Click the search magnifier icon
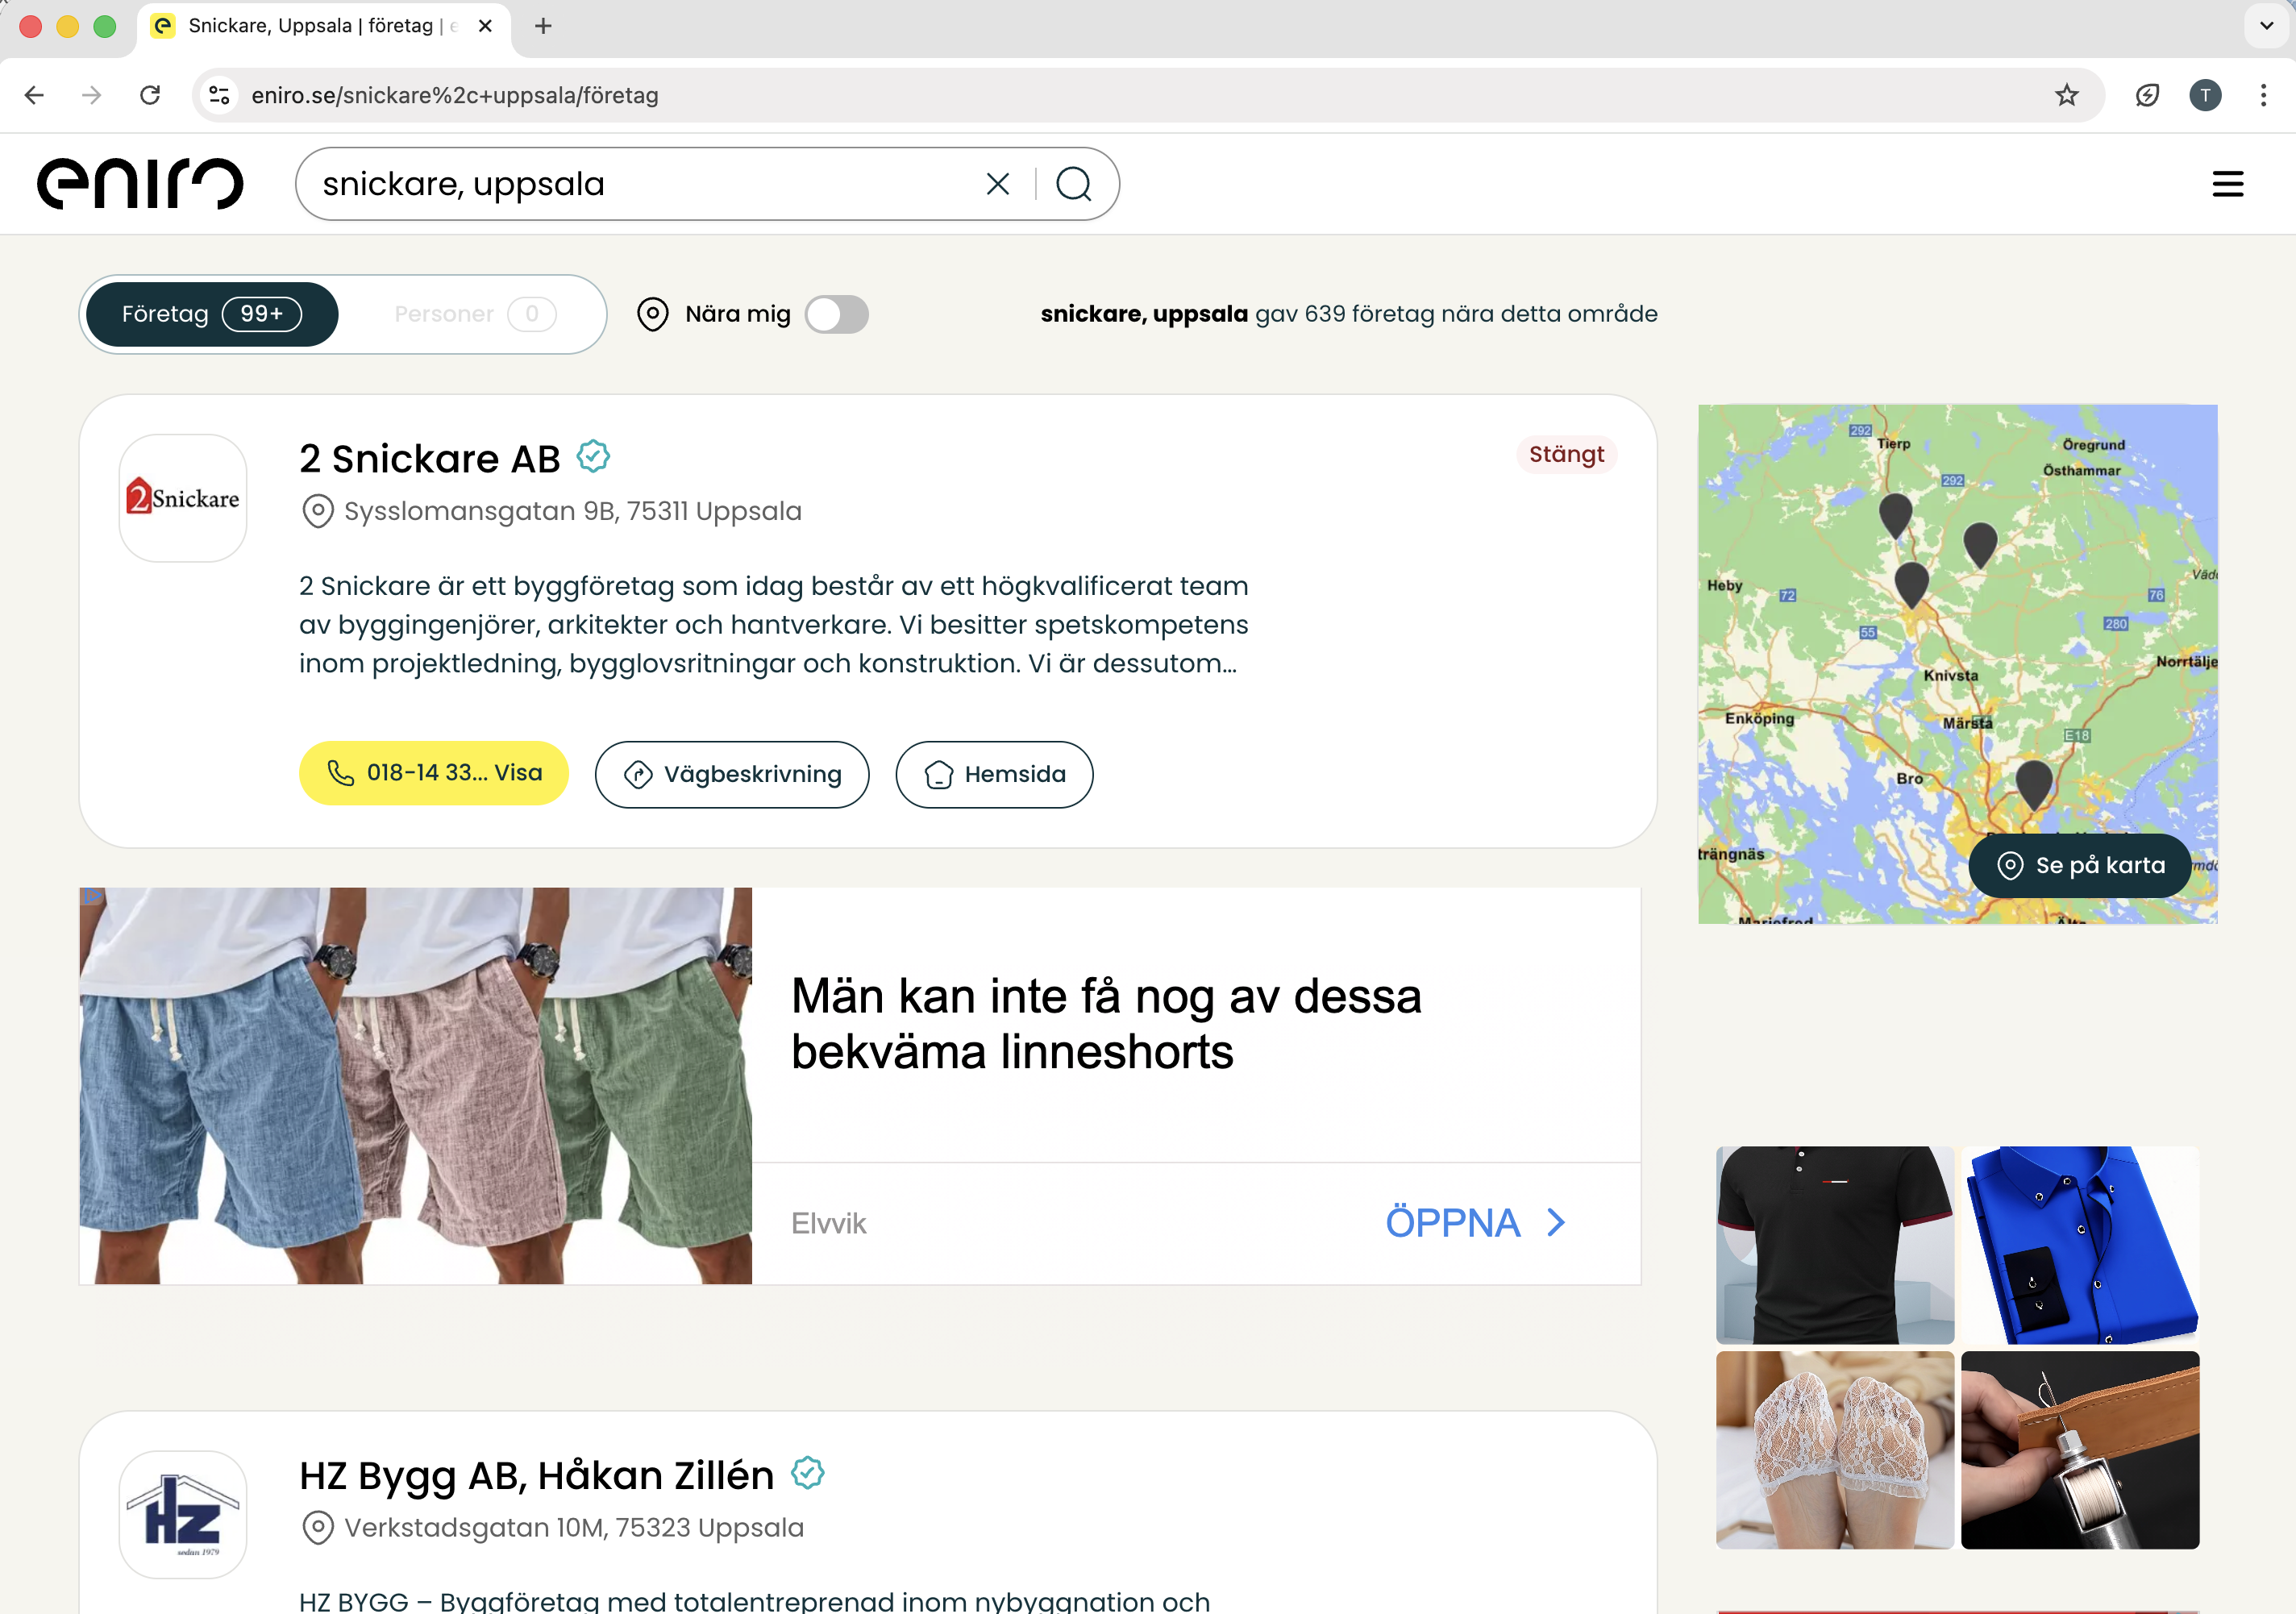Viewport: 2296px width, 1614px height. (x=1075, y=183)
